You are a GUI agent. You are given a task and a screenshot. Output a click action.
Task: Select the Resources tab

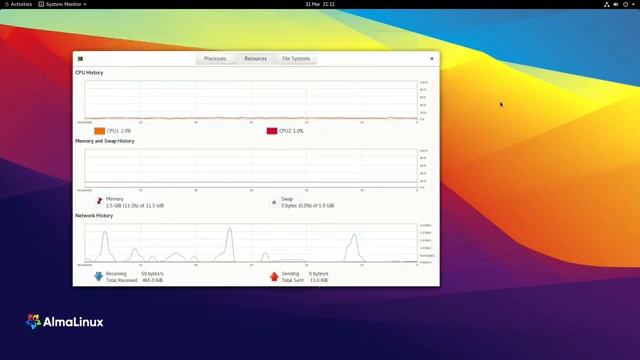click(256, 59)
